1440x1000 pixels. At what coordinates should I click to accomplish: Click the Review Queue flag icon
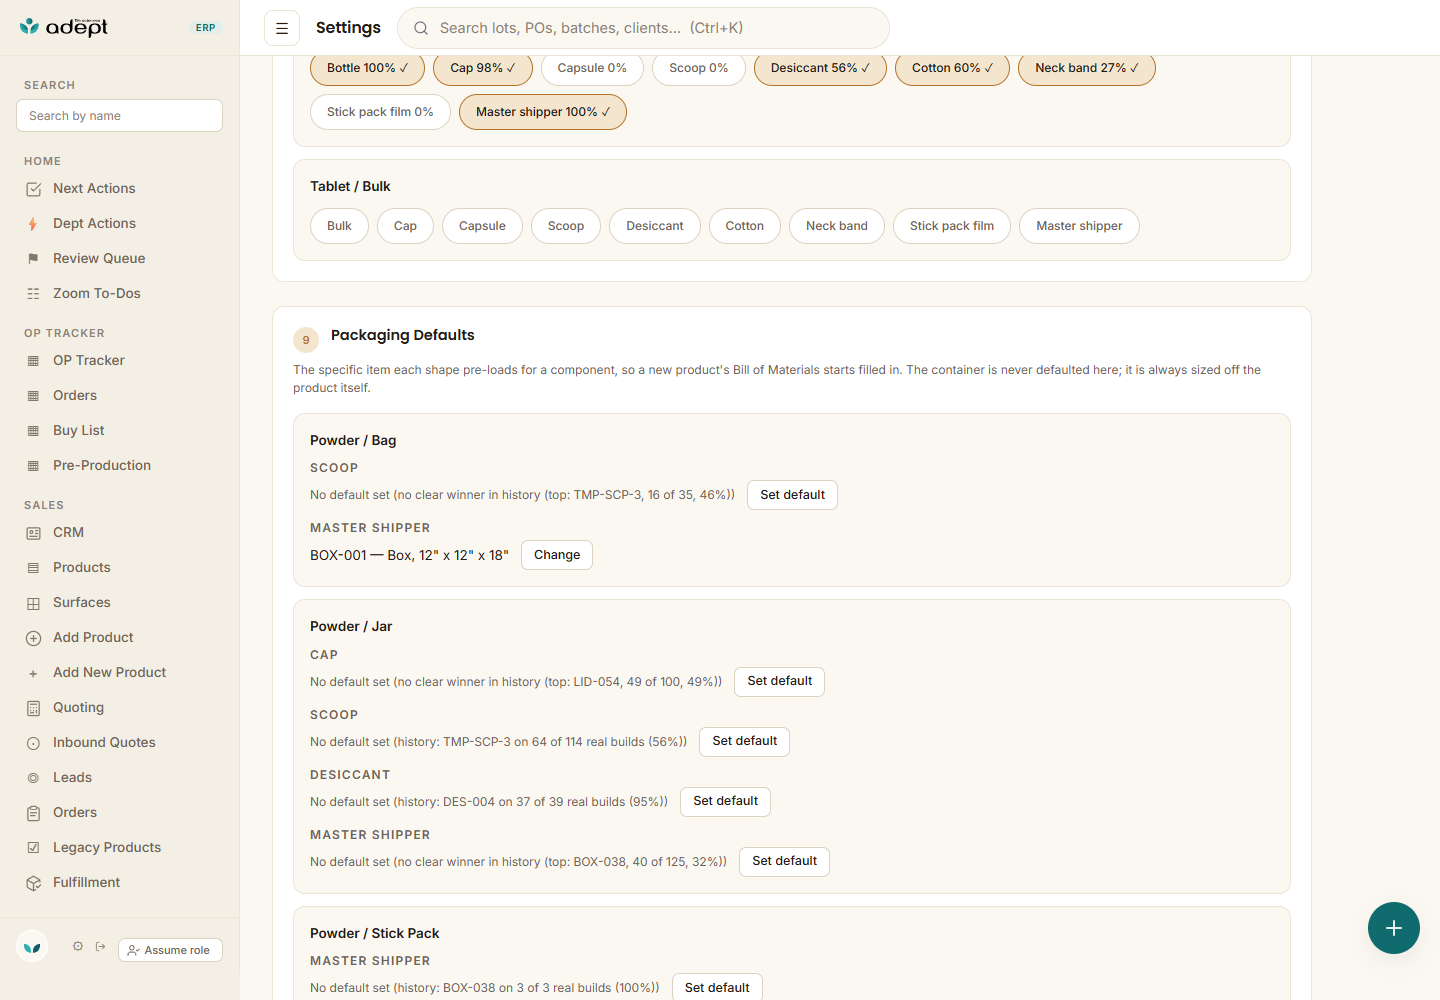pos(33,259)
